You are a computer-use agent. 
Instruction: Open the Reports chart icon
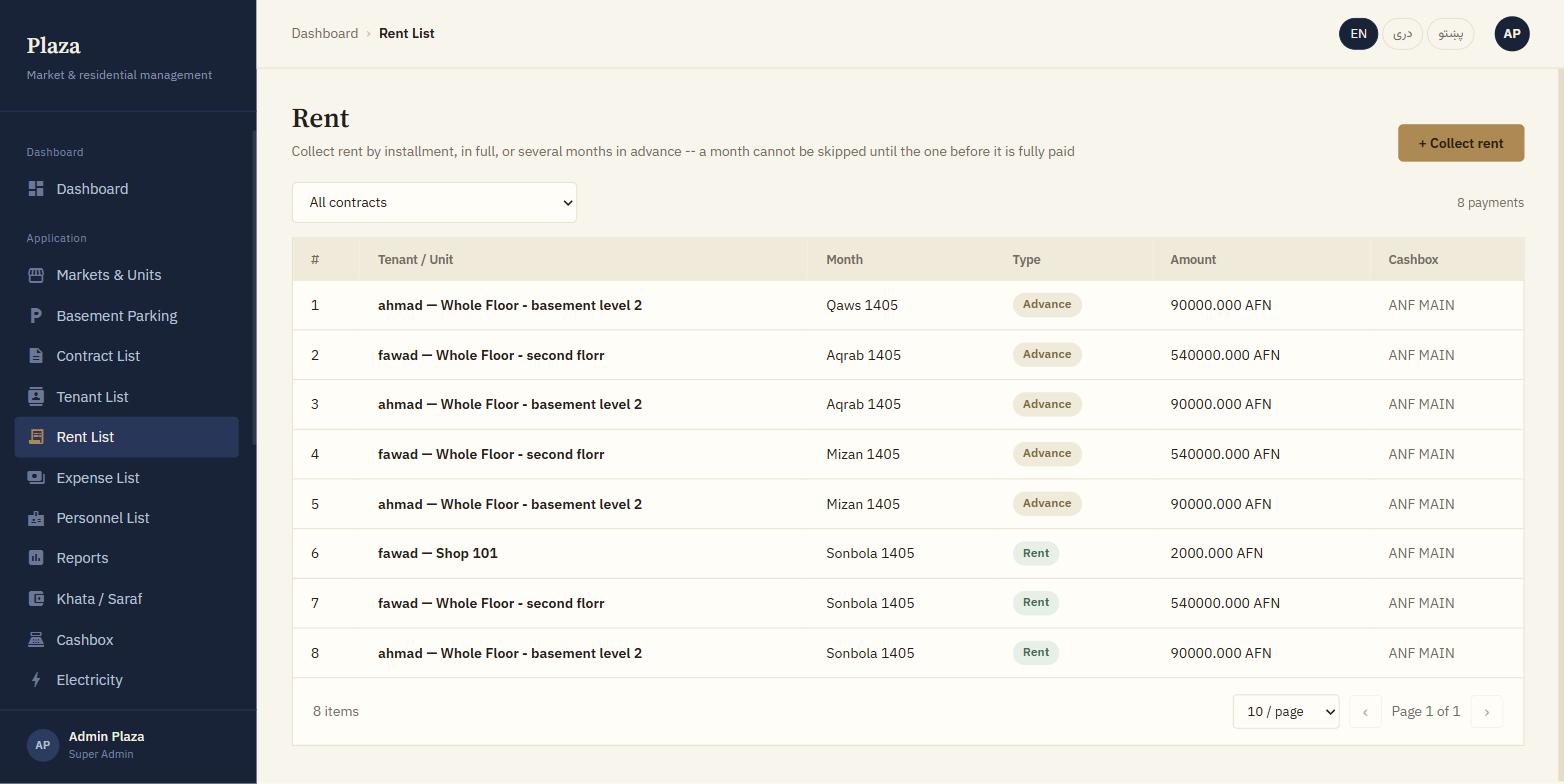coord(36,558)
